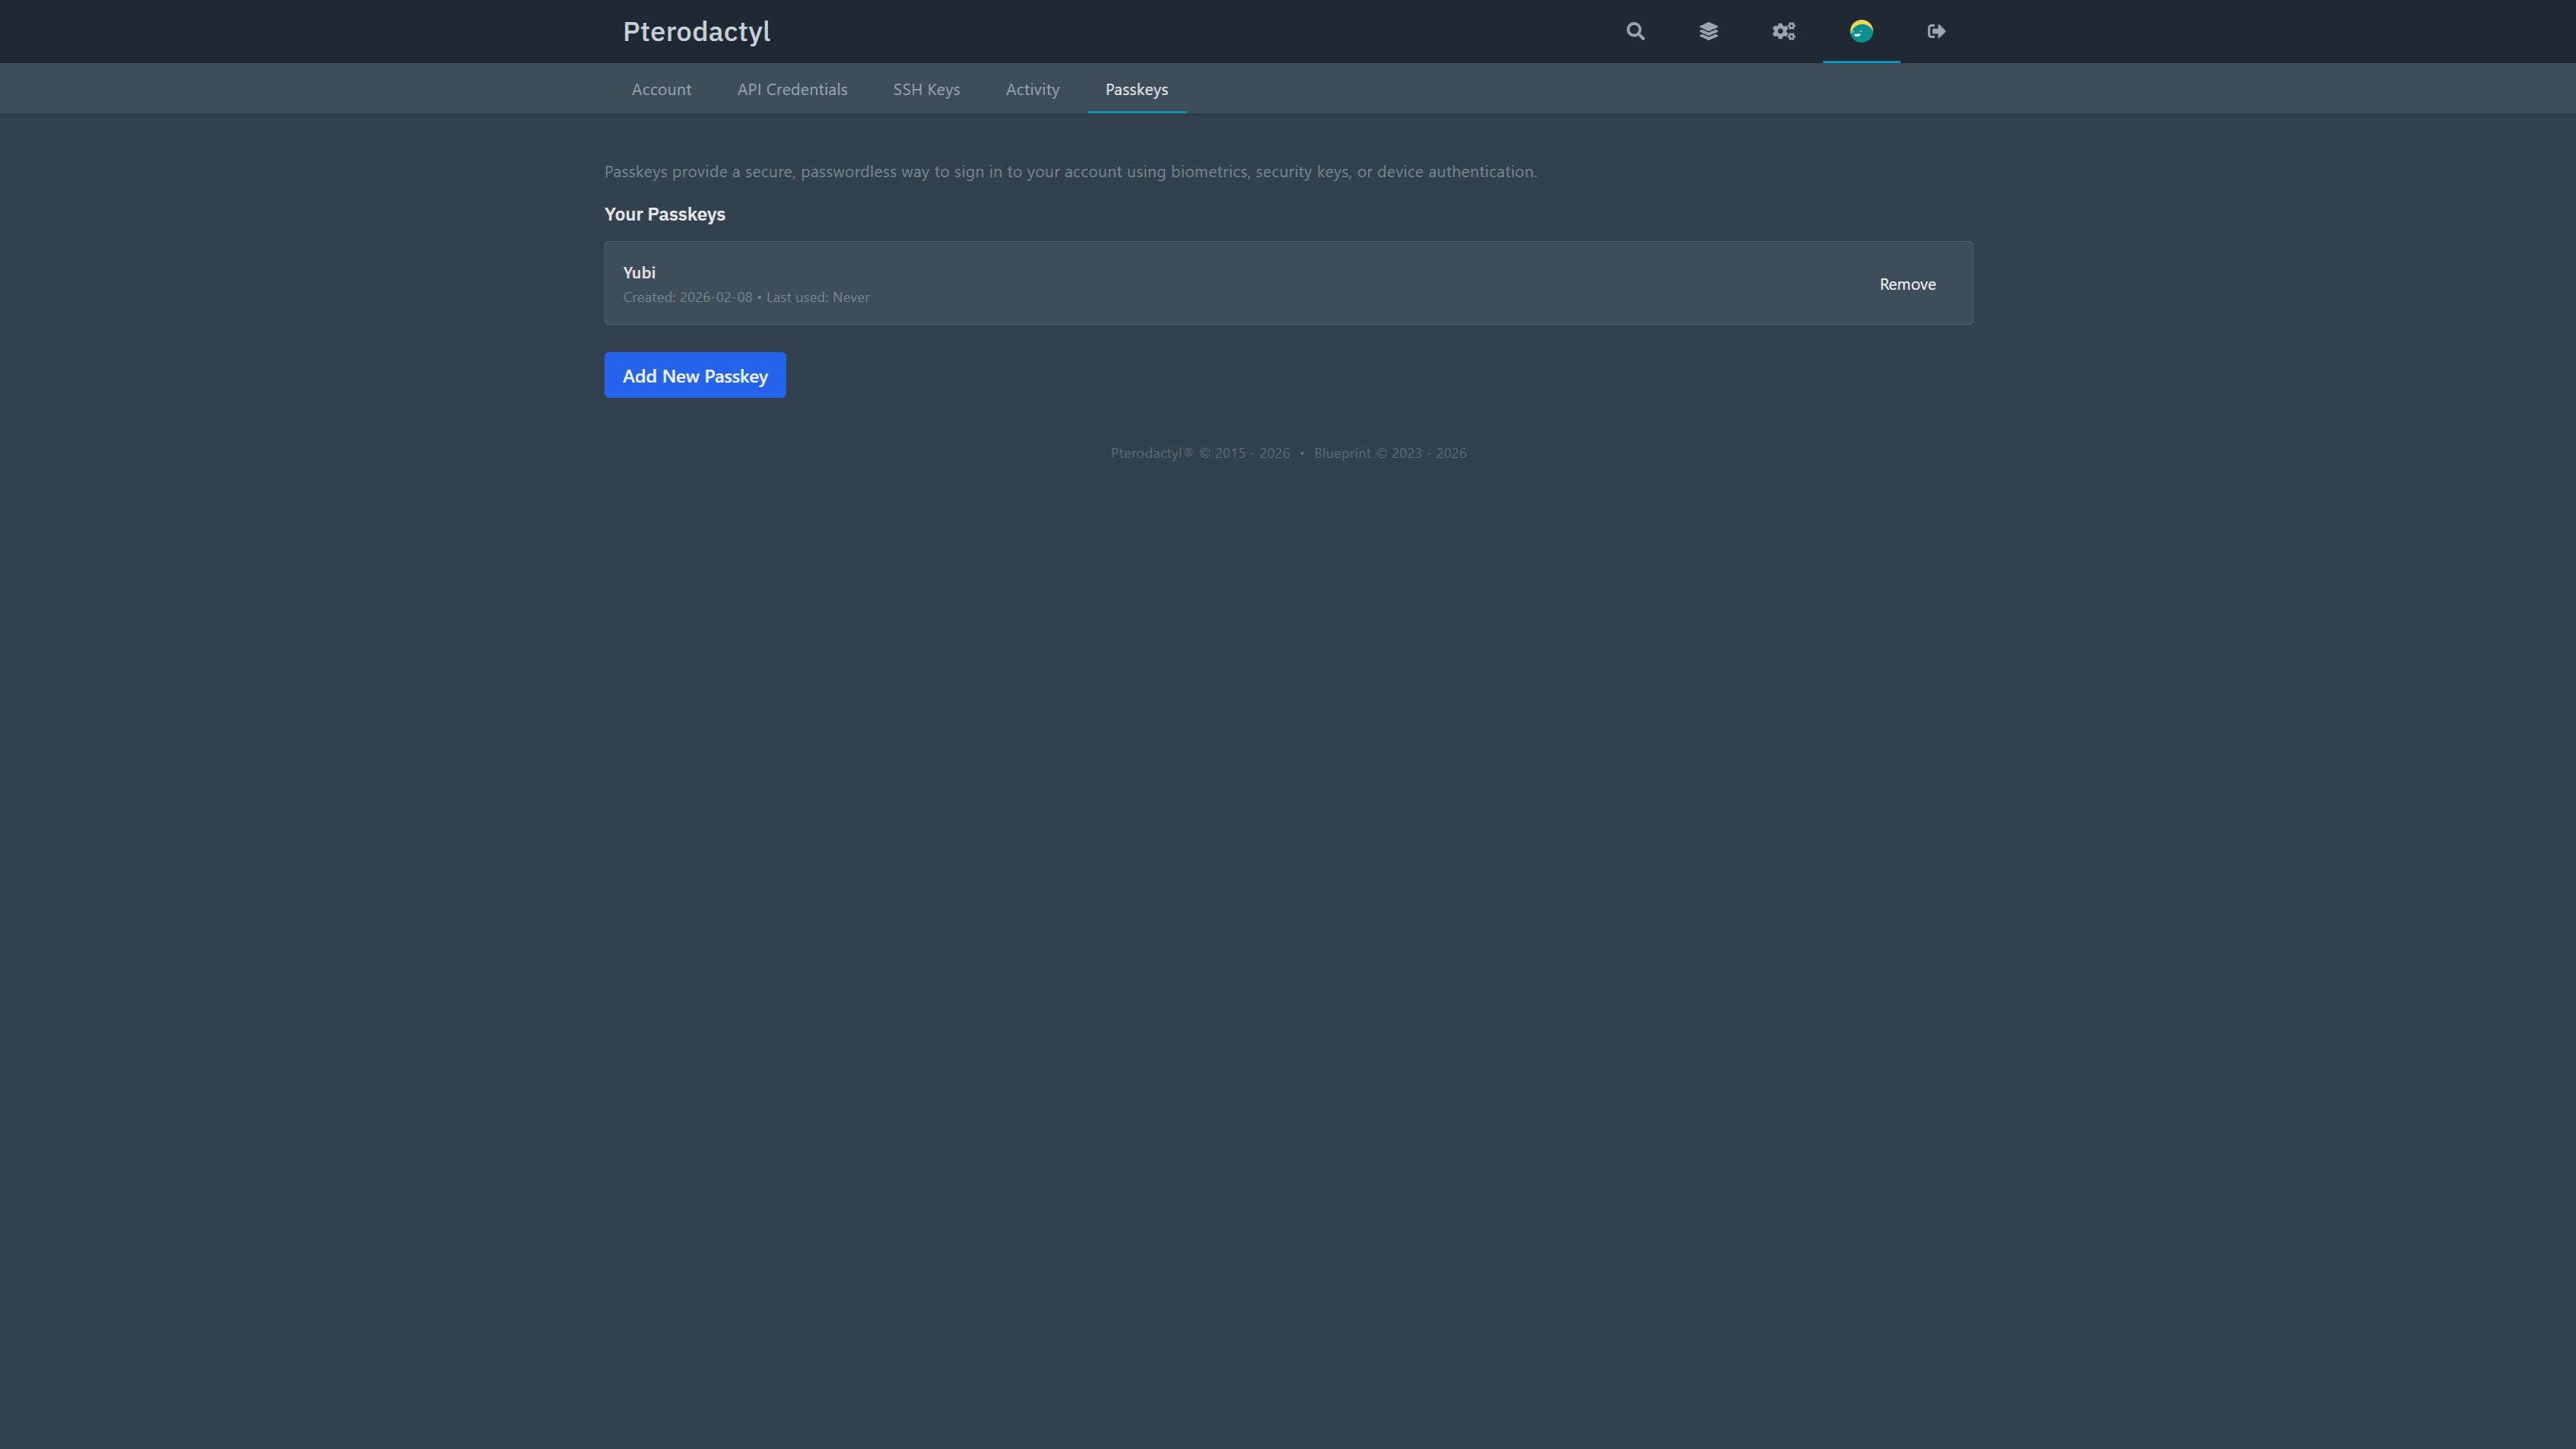Image resolution: width=2576 pixels, height=1449 pixels.
Task: Open the Blueprint footer link
Action: (x=1342, y=453)
